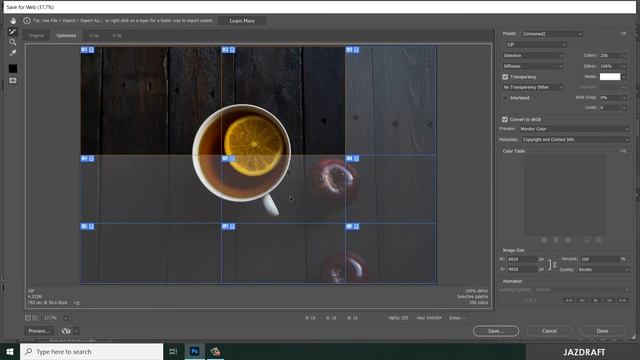Viewport: 640px width, 360px height.
Task: Select slice 01 badge
Action: pos(87,50)
